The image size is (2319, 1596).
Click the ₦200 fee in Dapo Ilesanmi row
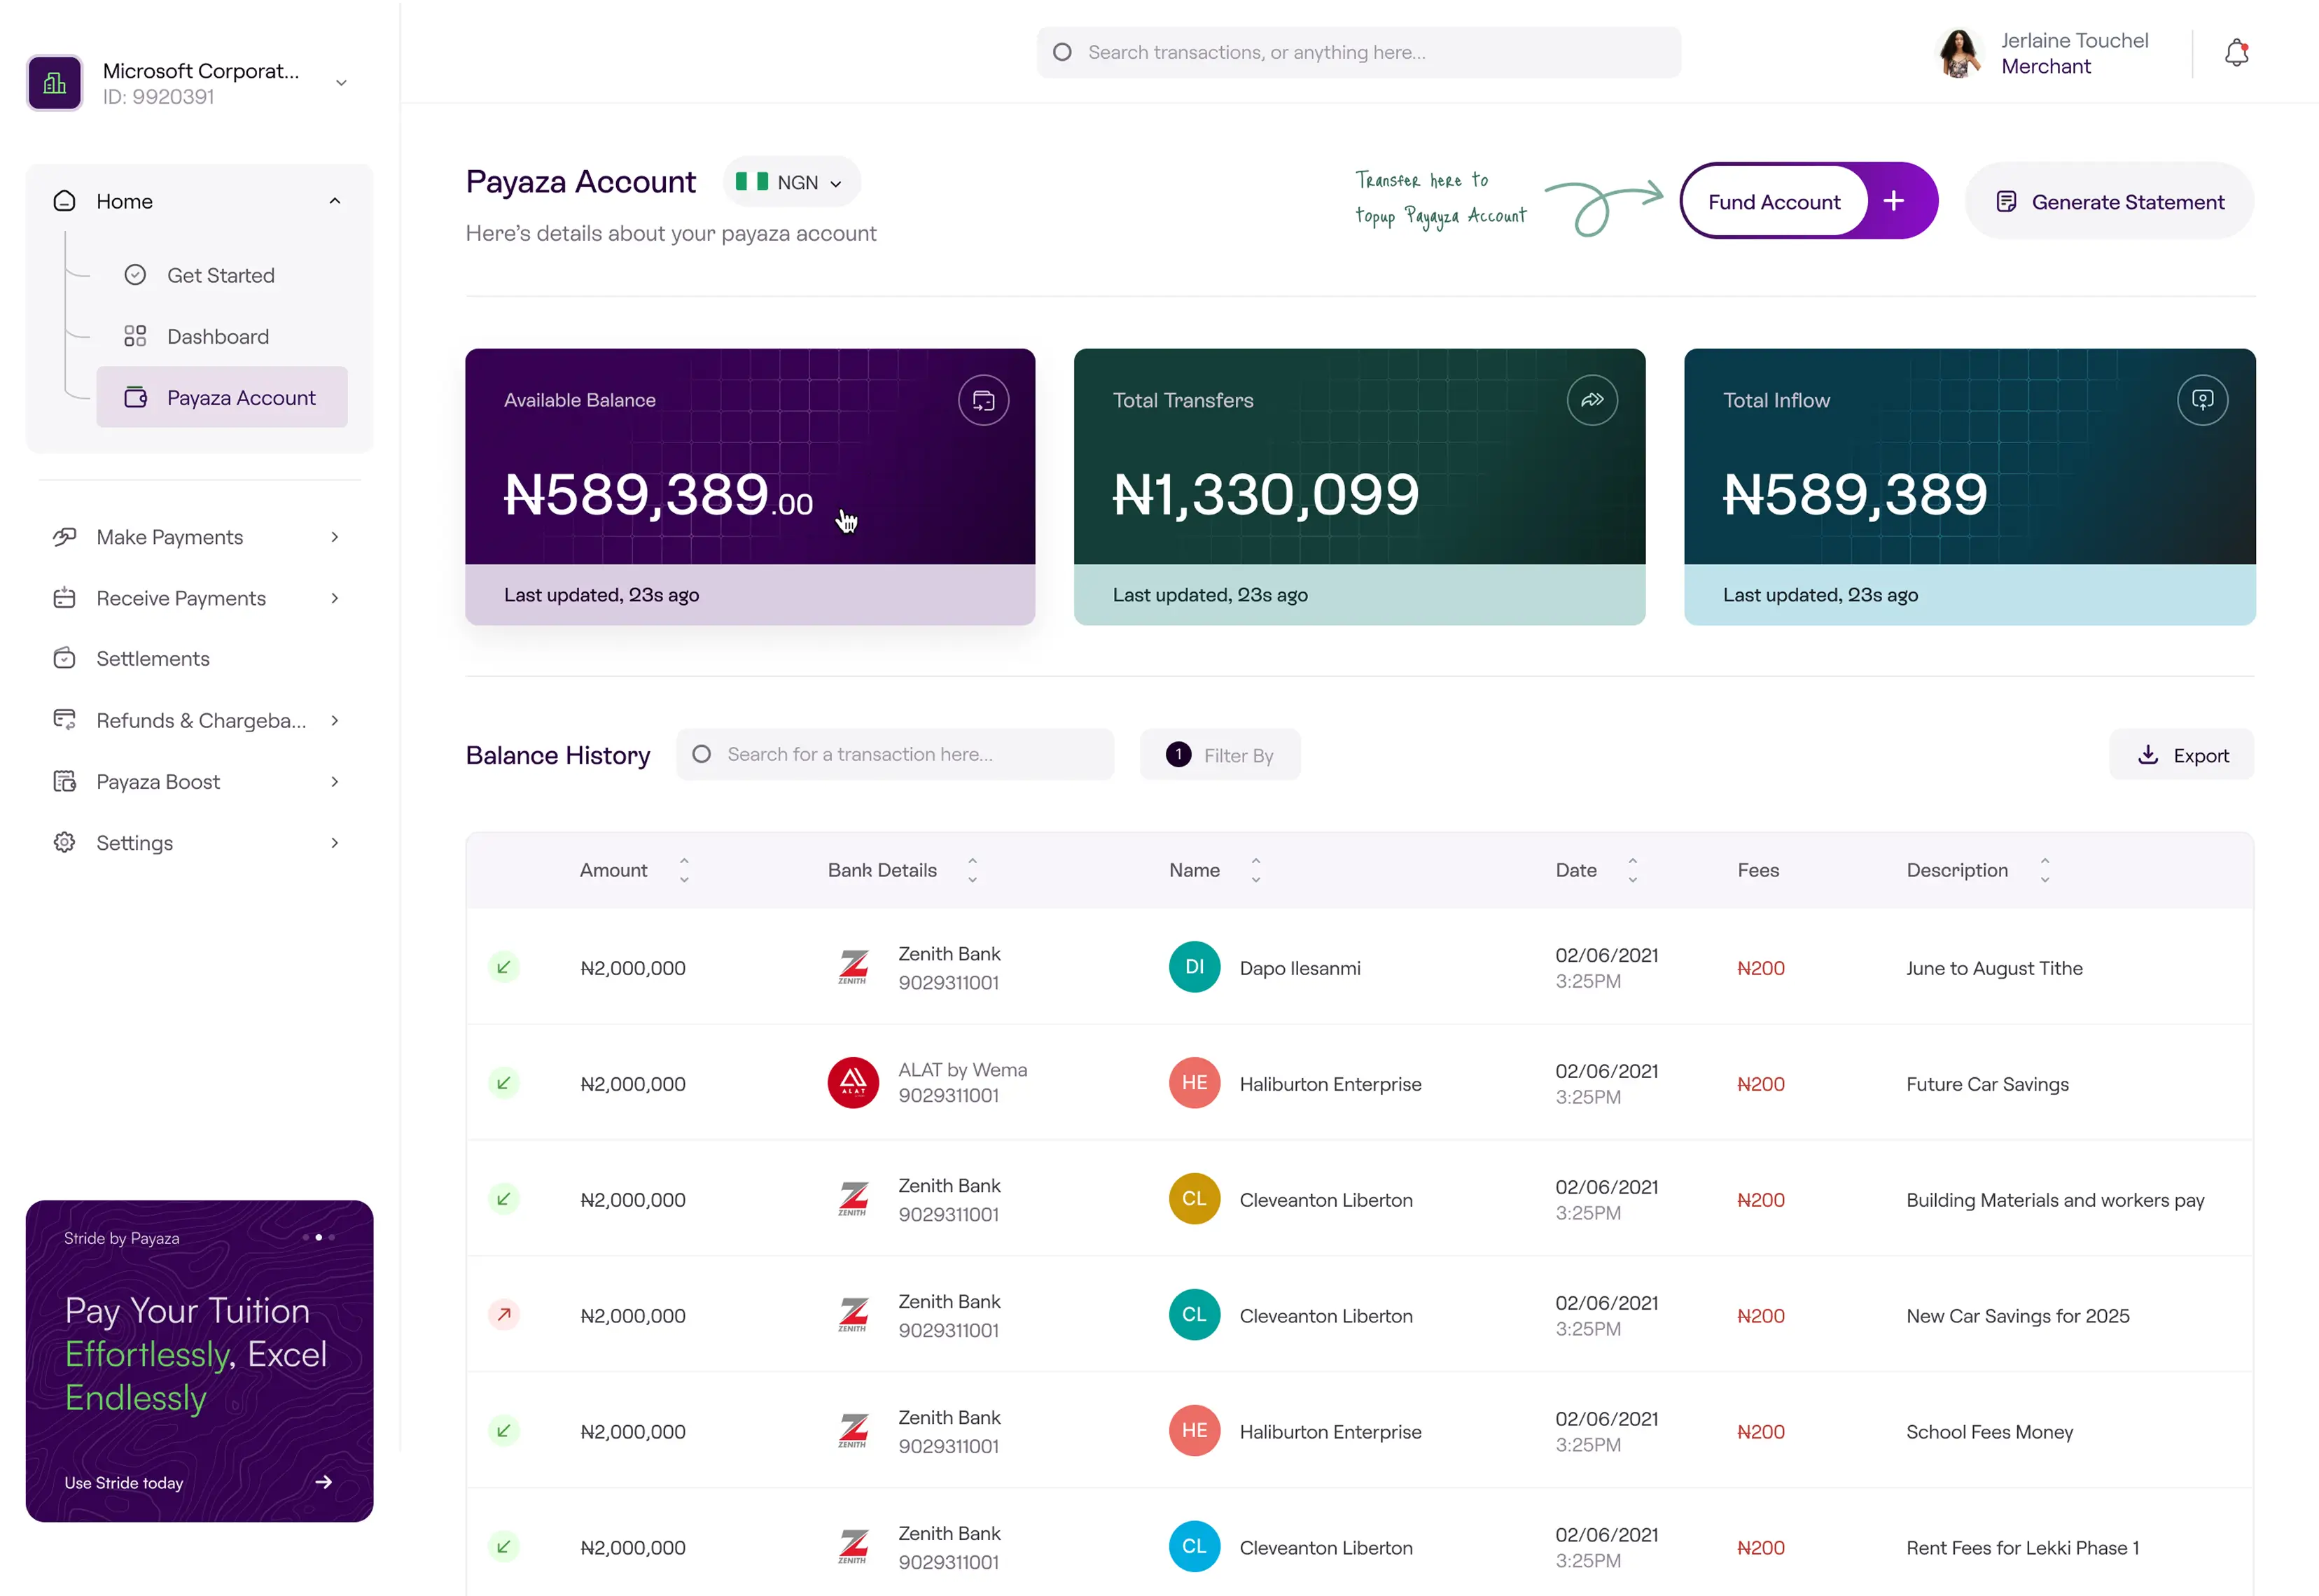coord(1760,968)
